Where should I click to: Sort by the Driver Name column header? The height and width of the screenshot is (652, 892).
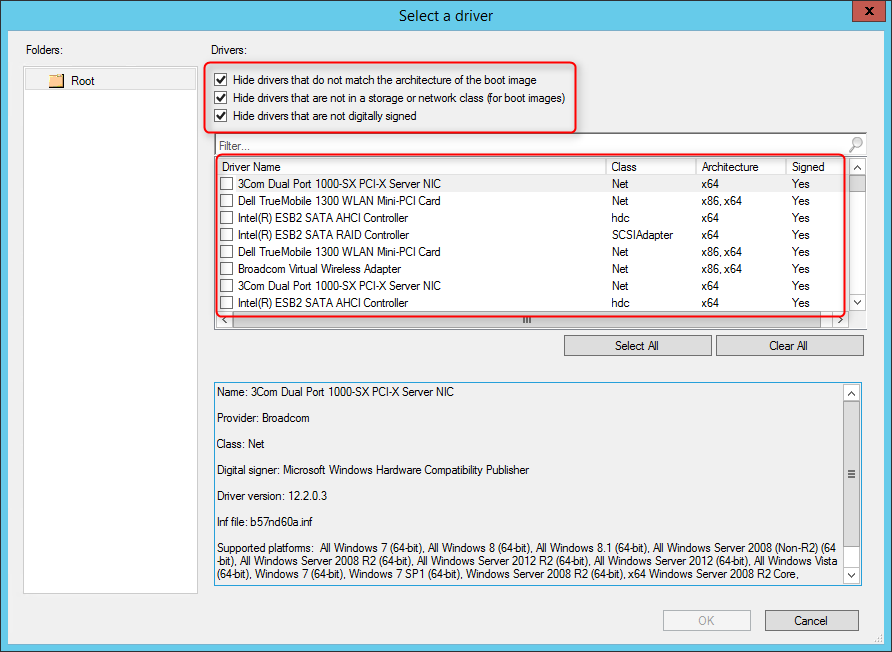coord(412,167)
